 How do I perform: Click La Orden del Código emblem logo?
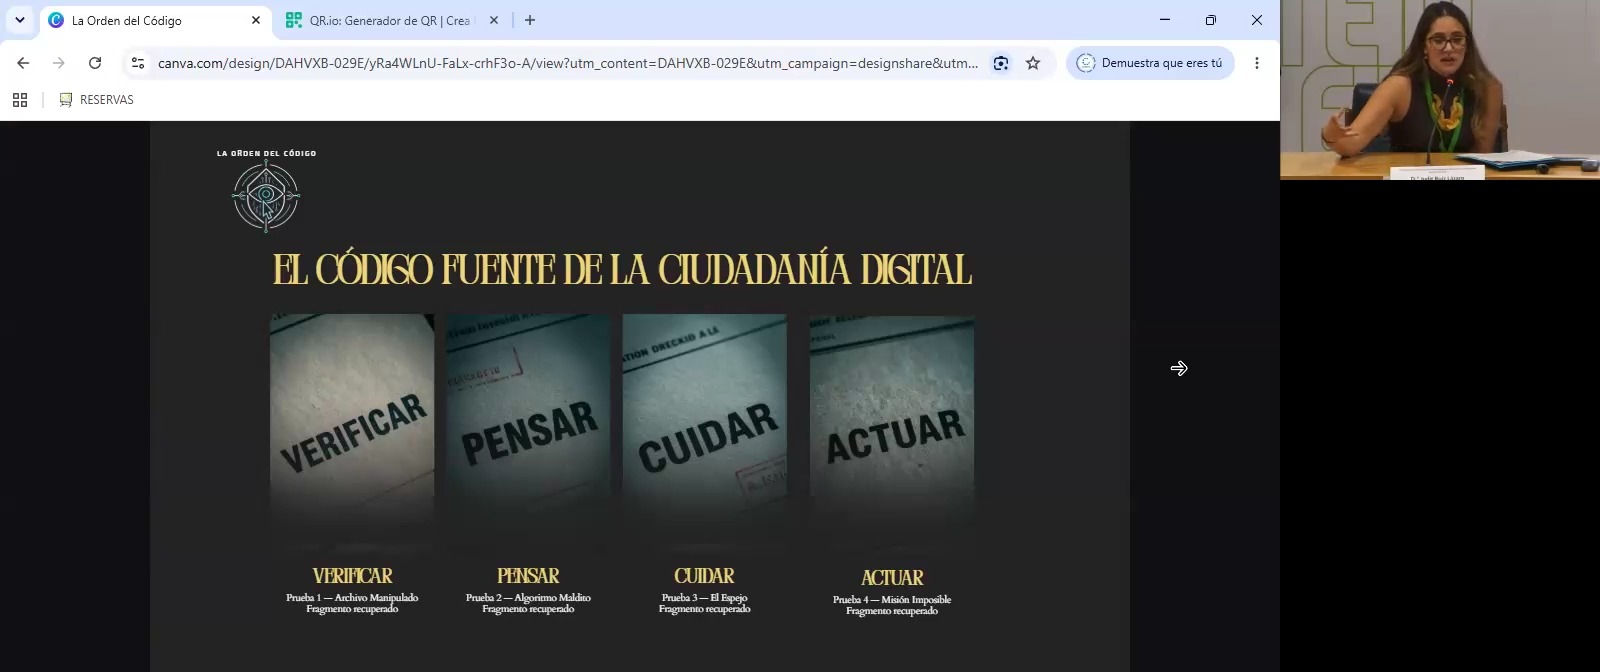(x=266, y=197)
